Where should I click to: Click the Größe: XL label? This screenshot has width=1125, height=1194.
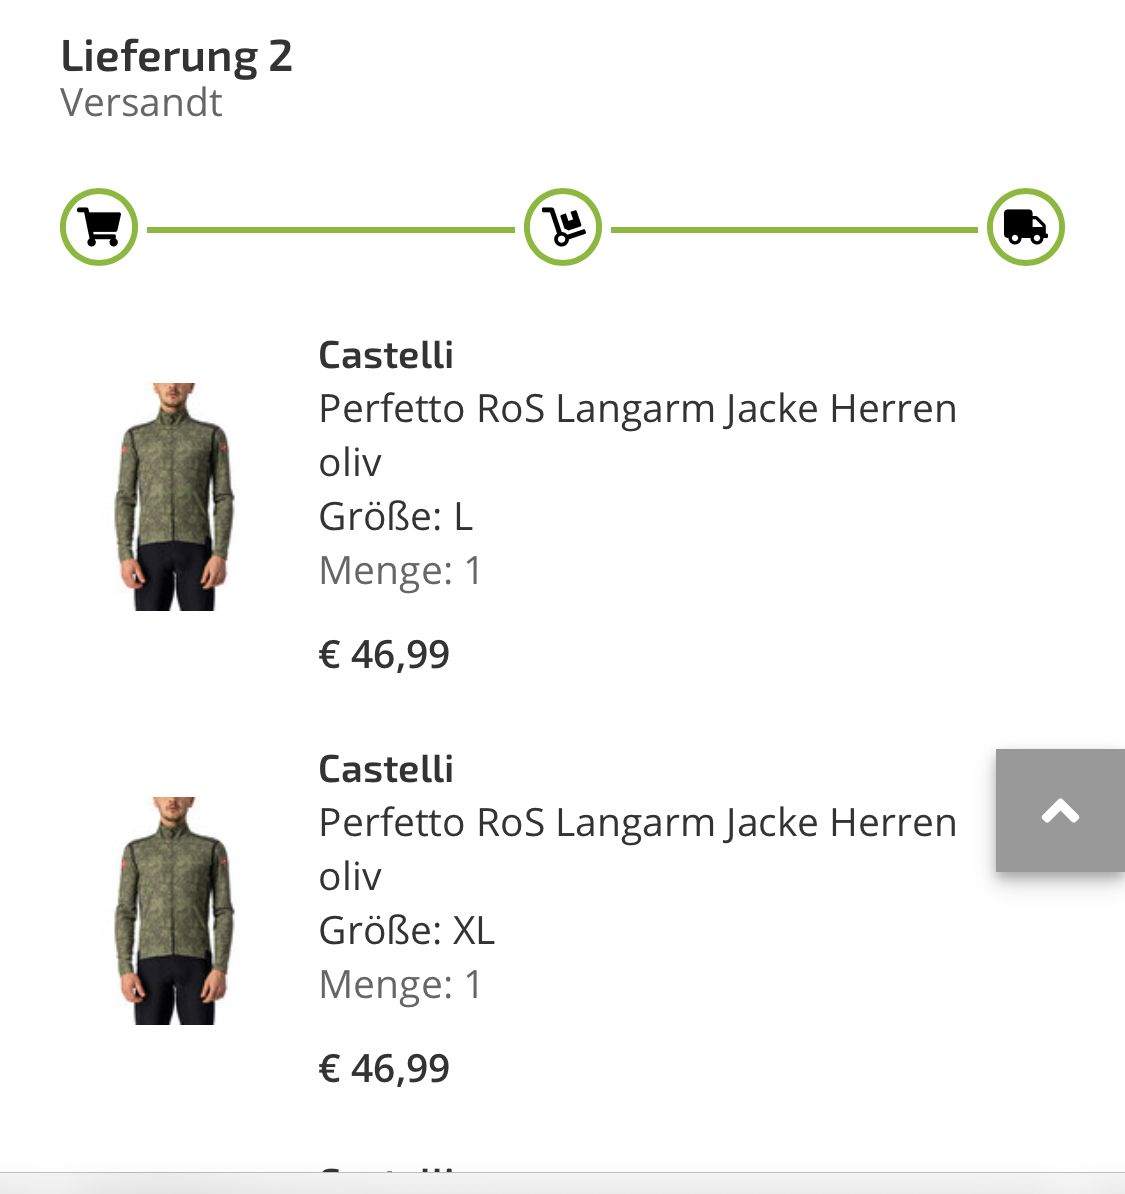407,931
